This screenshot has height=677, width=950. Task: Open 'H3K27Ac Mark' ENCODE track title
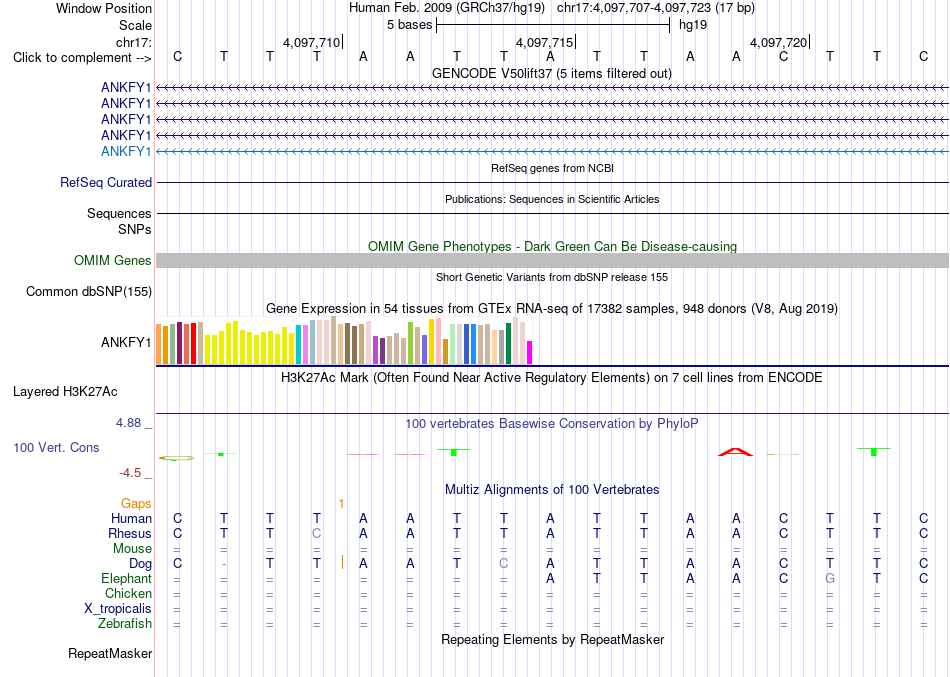[552, 378]
